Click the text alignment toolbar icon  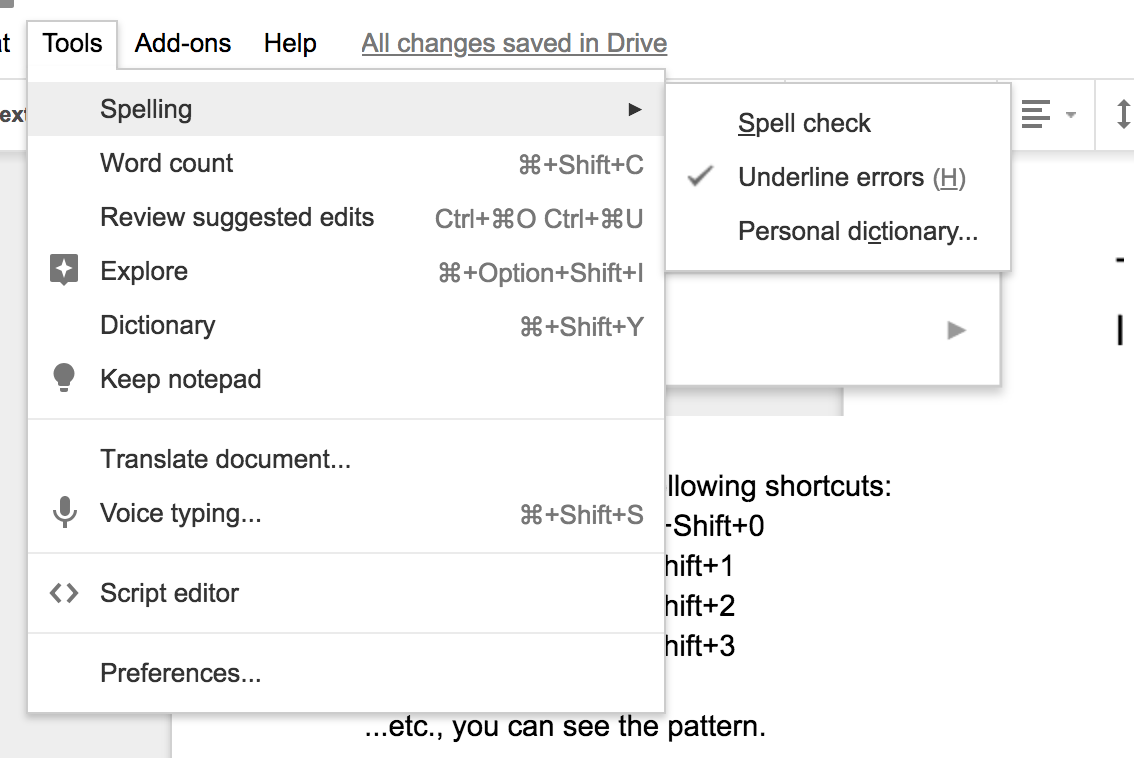click(x=1036, y=114)
